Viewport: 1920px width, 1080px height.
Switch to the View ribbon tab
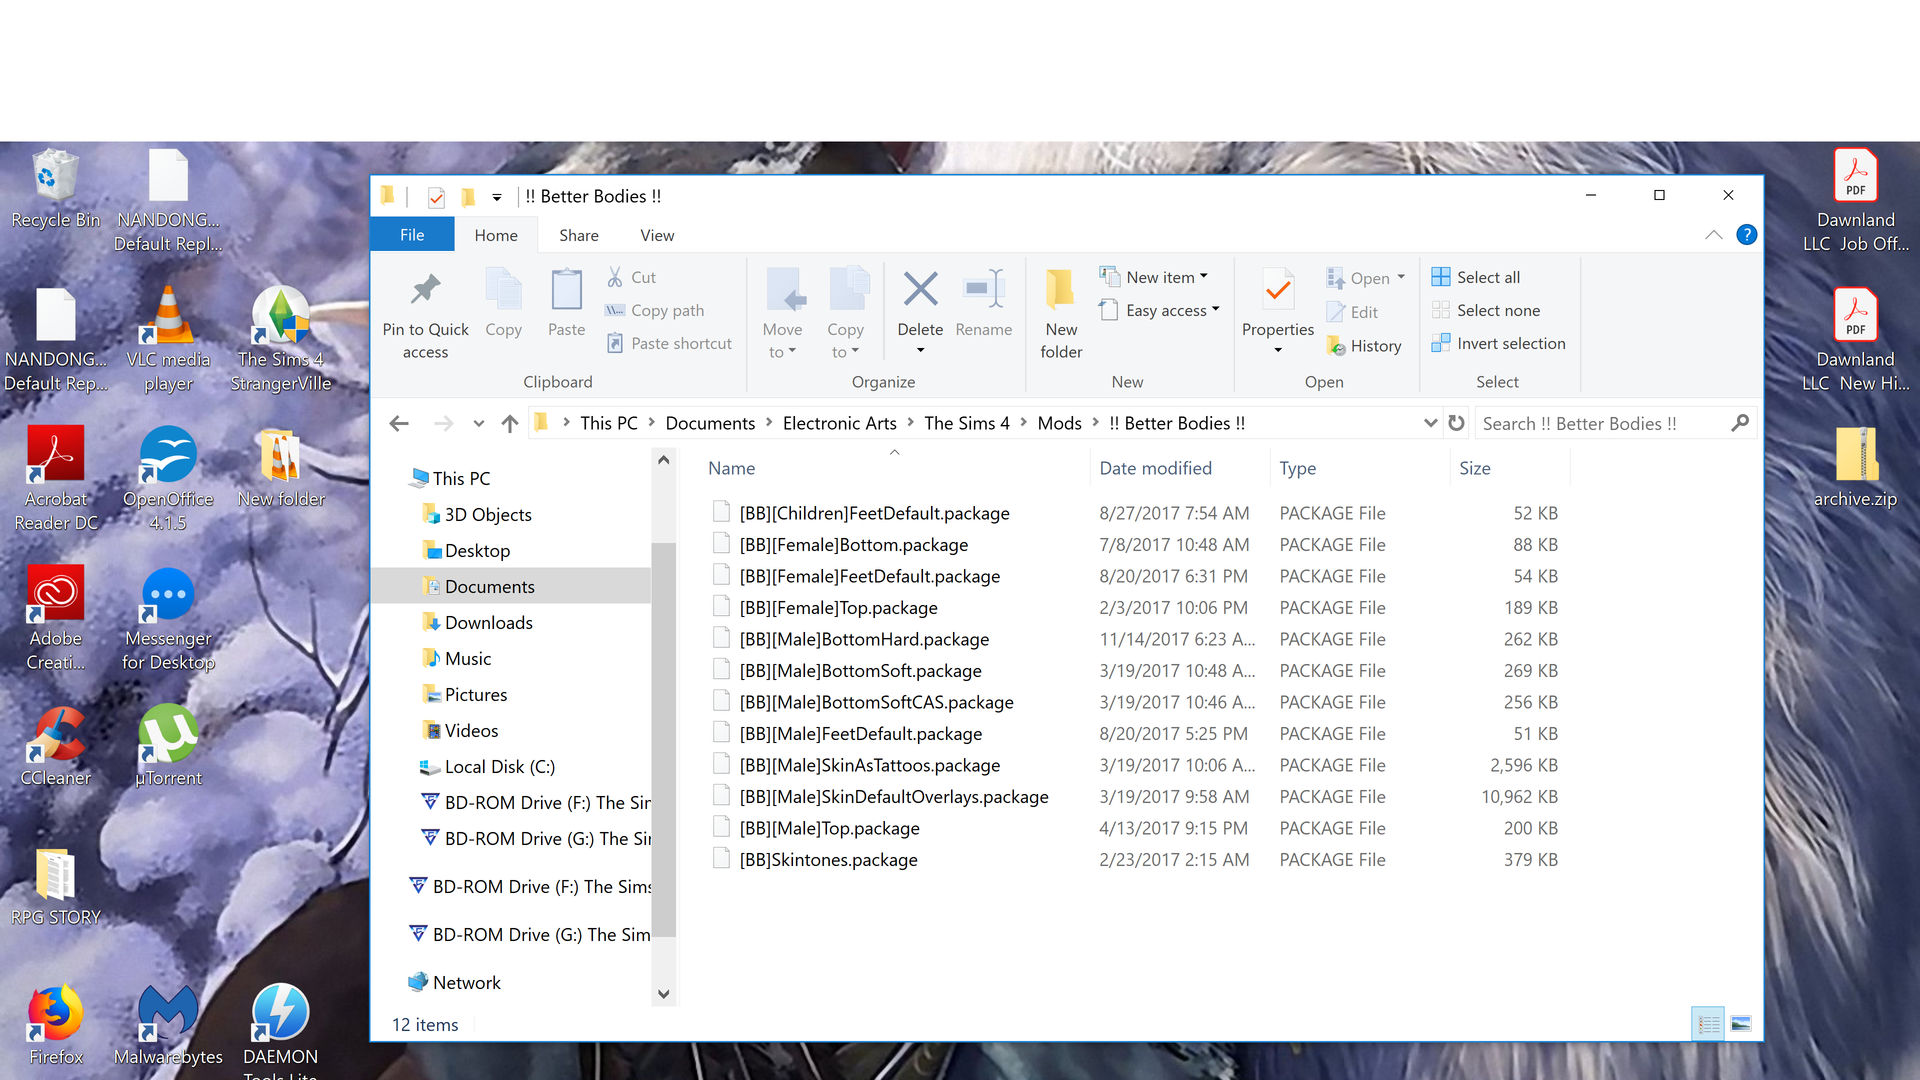click(x=657, y=235)
